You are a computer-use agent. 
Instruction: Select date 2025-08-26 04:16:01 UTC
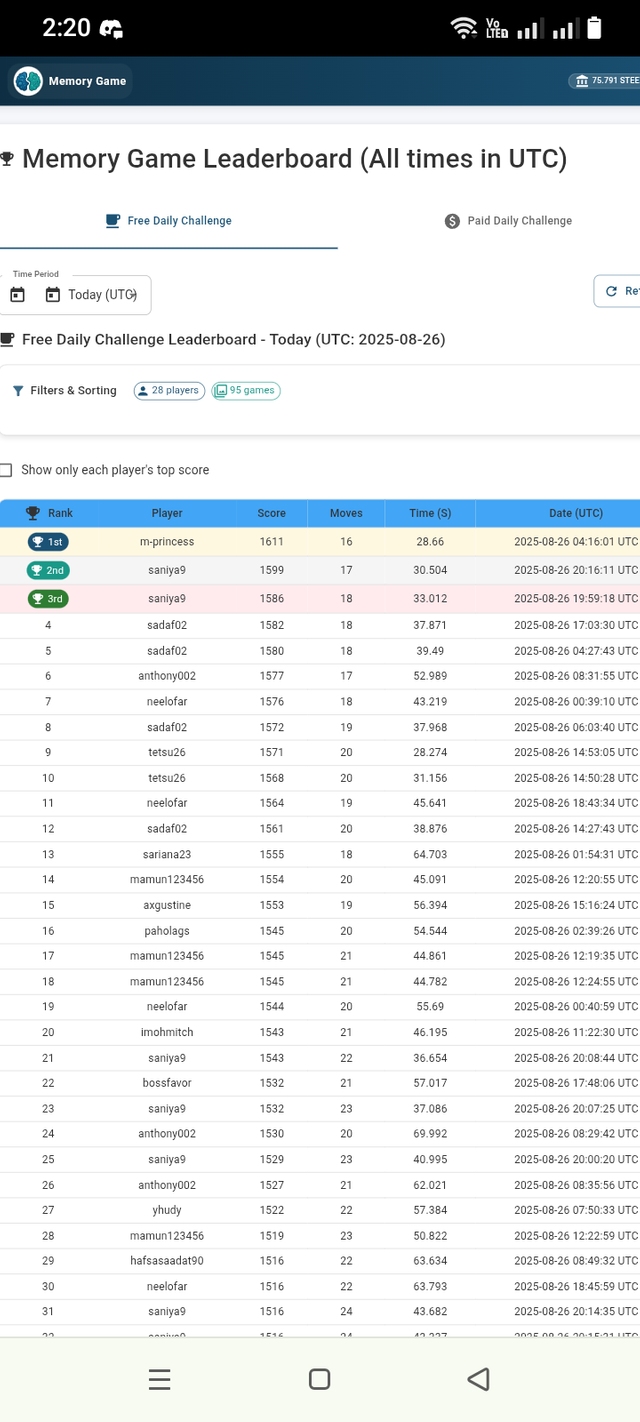click(576, 542)
